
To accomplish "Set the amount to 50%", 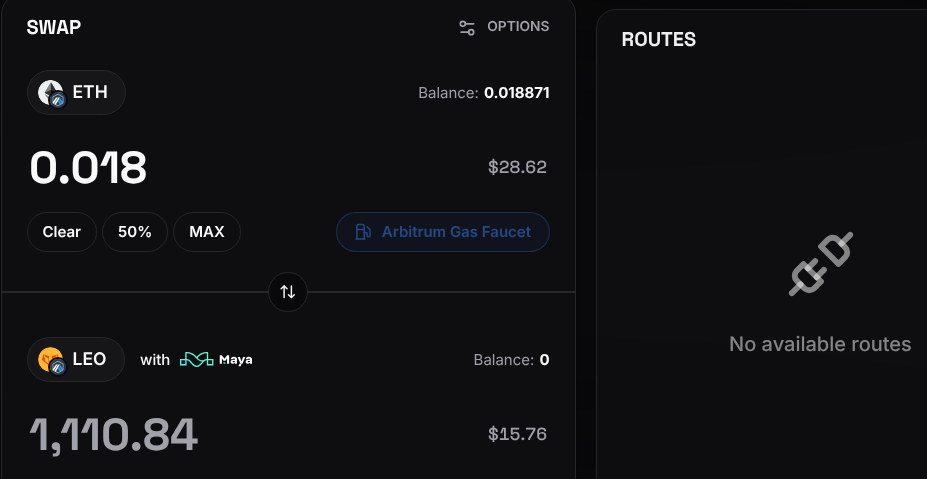I will coord(135,232).
